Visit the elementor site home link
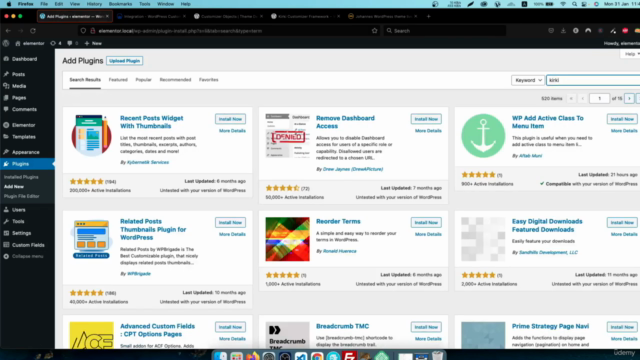640x360 pixels. point(30,43)
